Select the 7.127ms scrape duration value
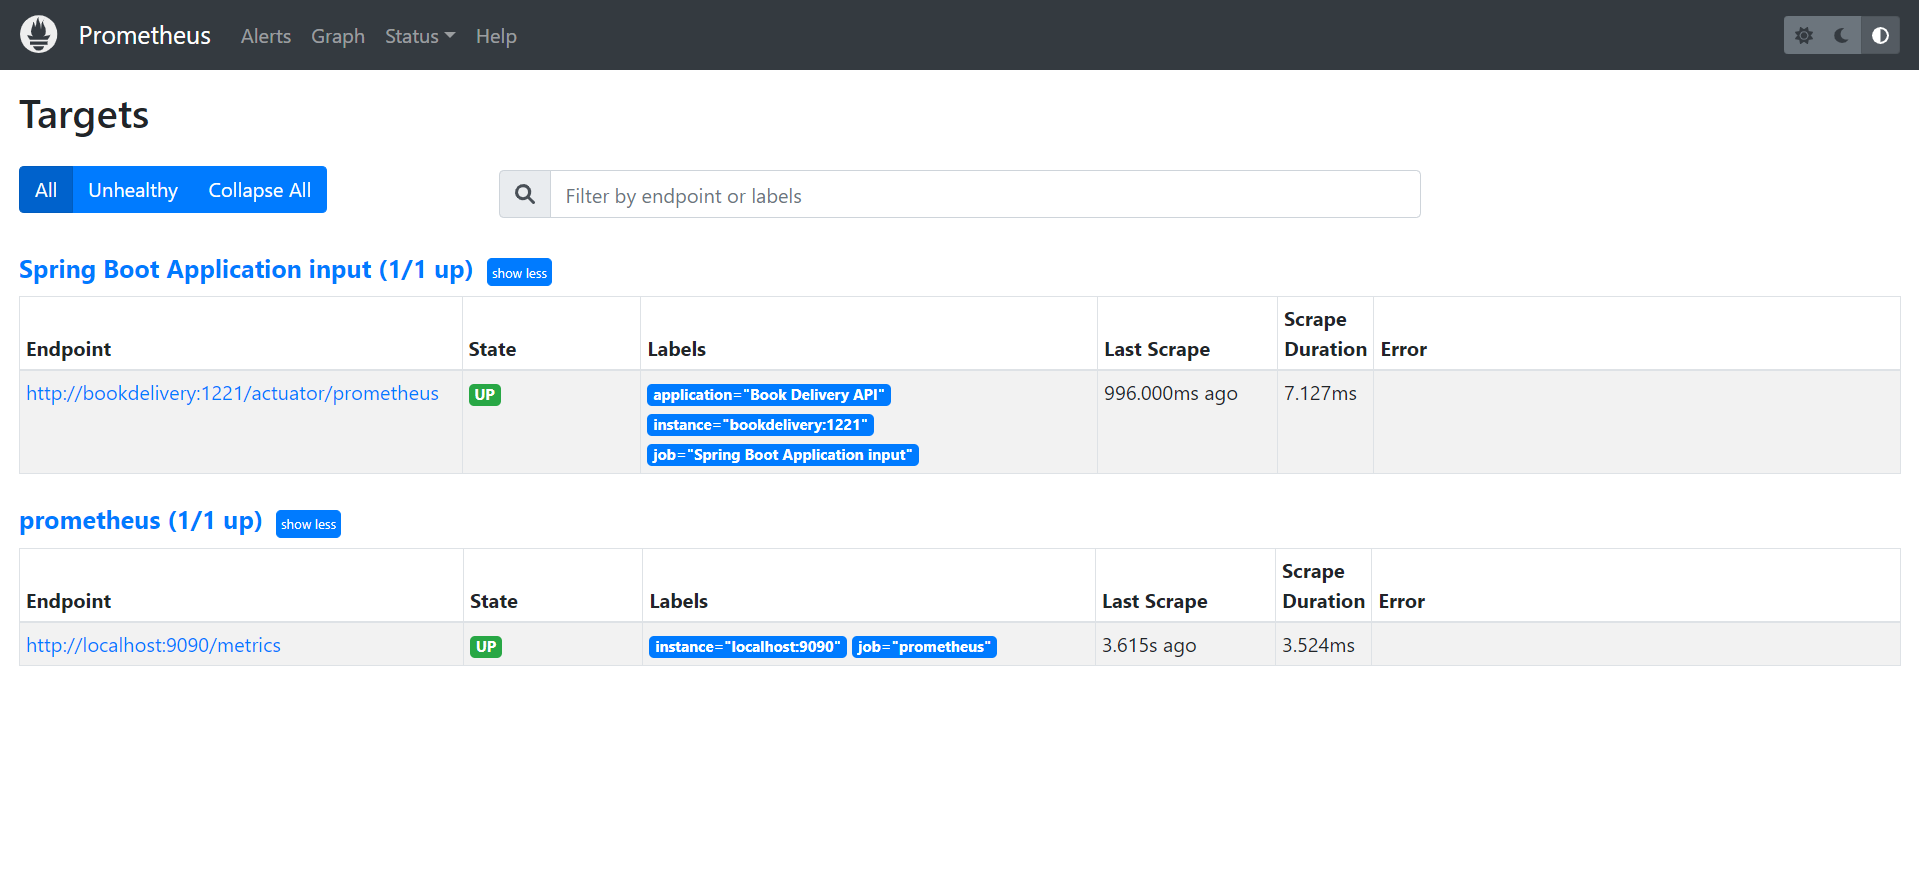The width and height of the screenshot is (1919, 893). (x=1320, y=393)
